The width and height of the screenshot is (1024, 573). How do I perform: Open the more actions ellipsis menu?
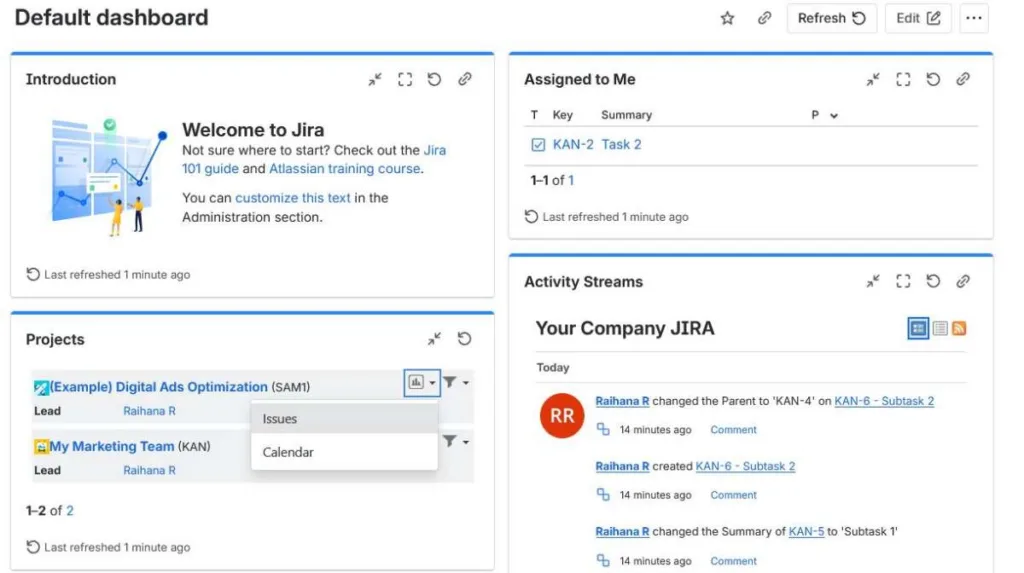click(974, 18)
